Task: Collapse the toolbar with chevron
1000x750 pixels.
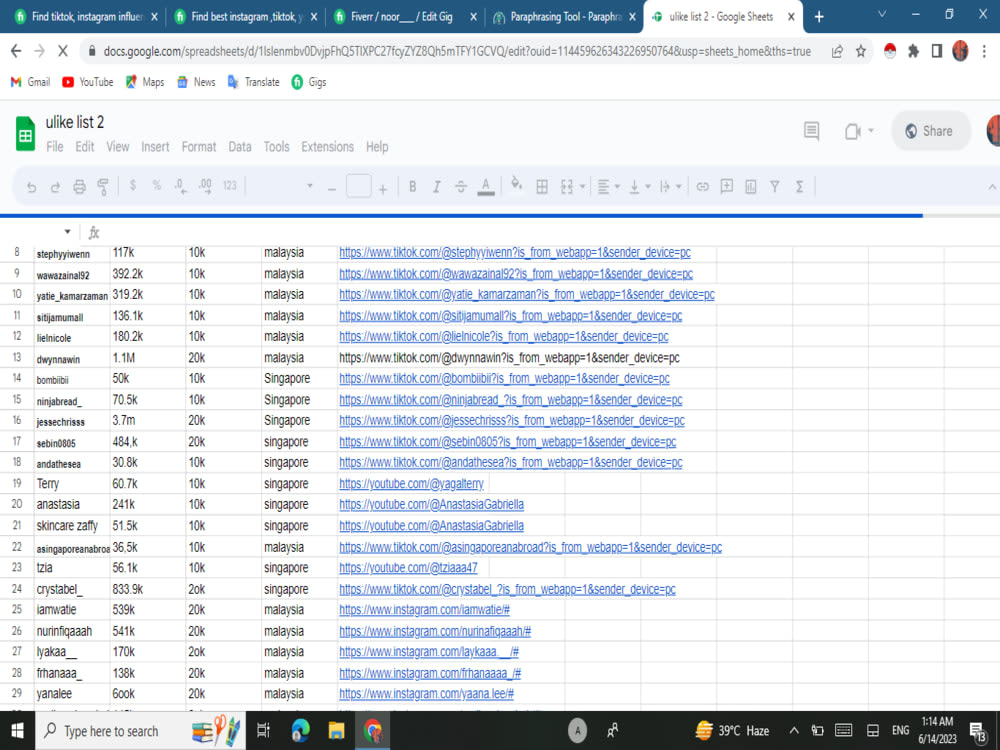Action: click(992, 187)
